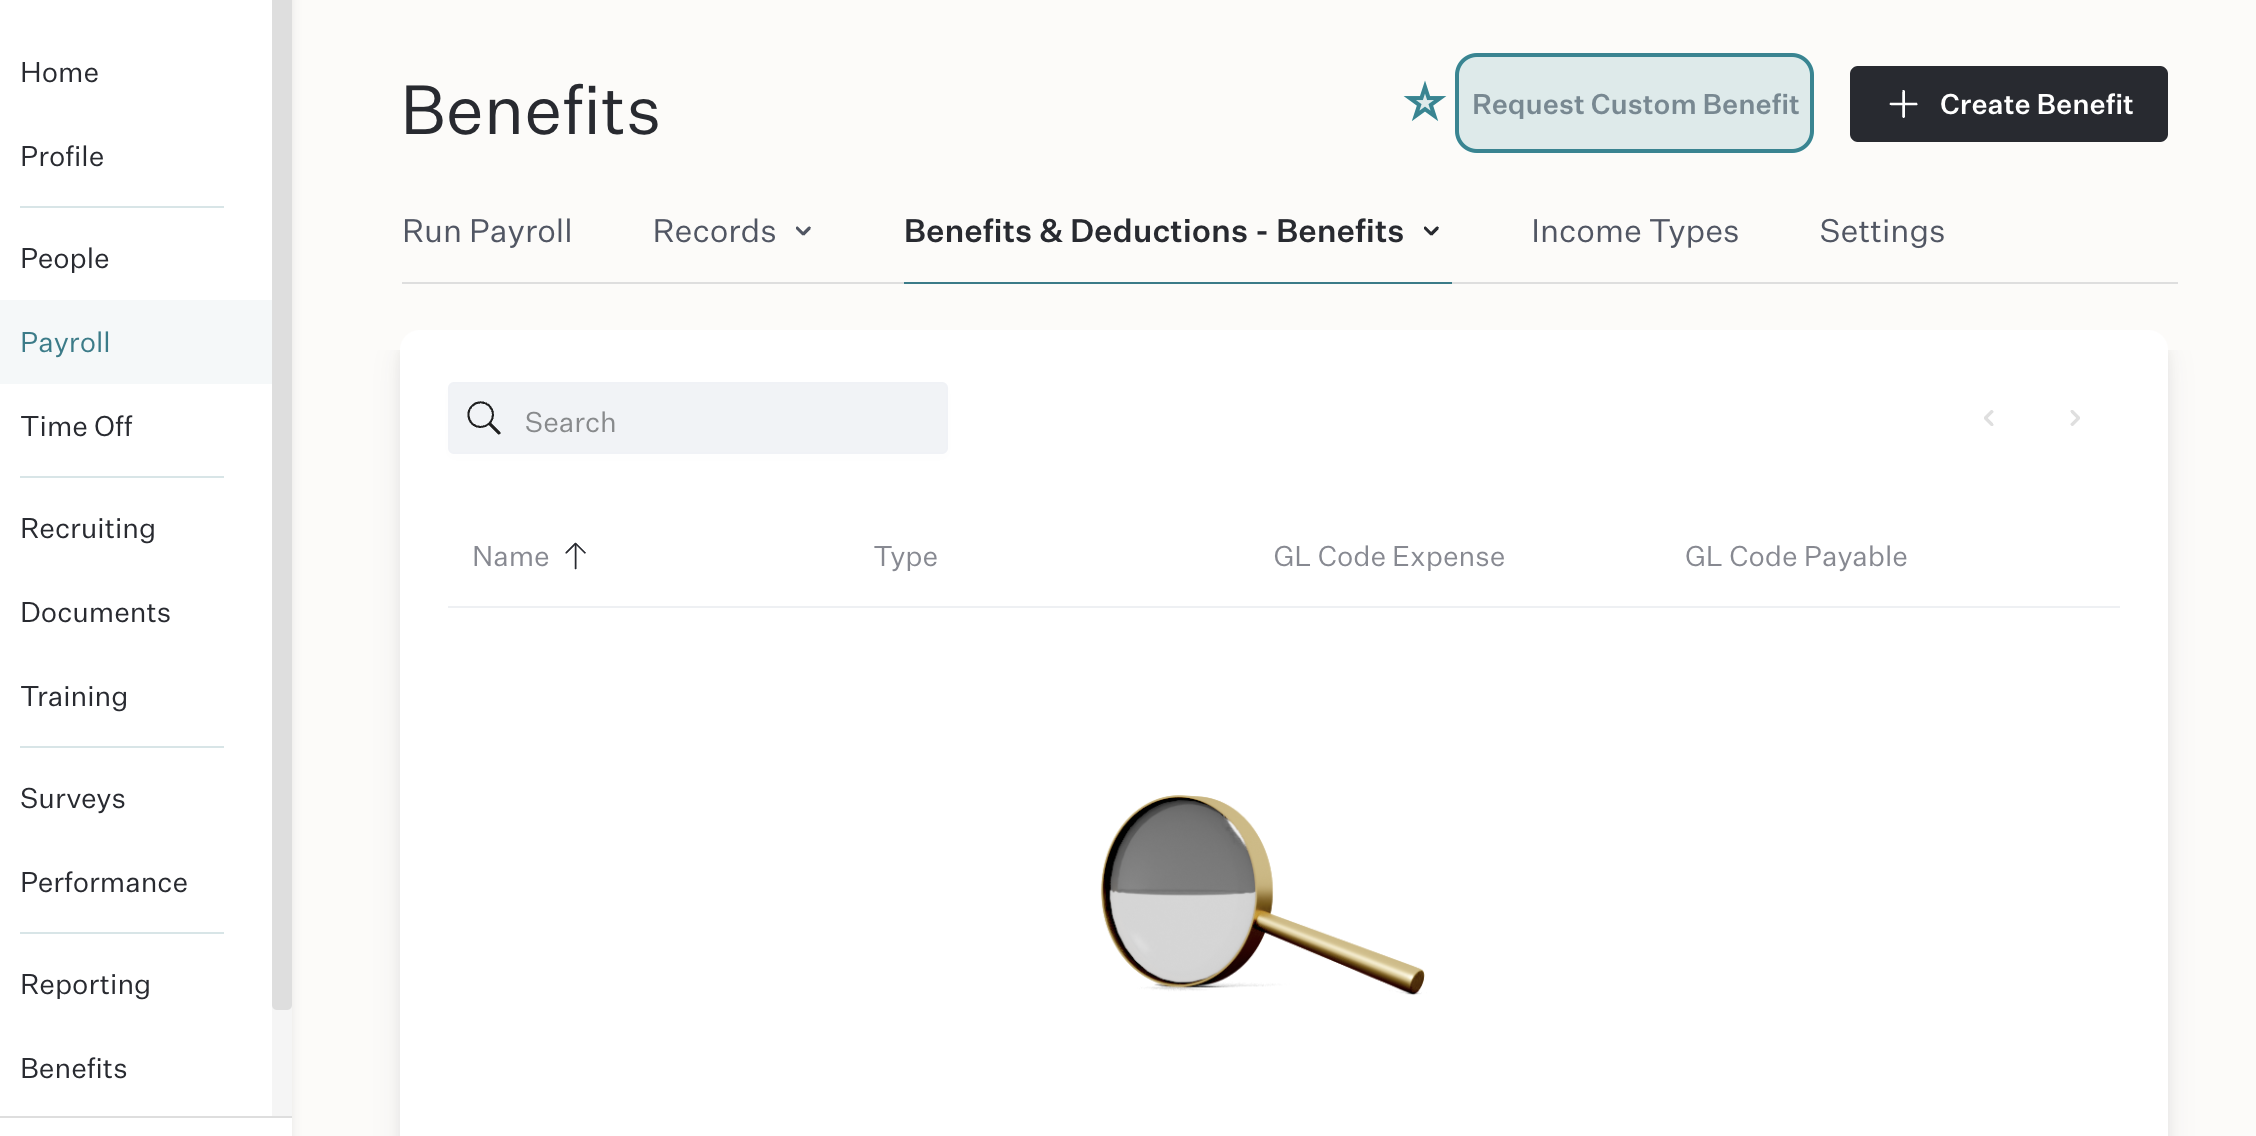The height and width of the screenshot is (1136, 2256).
Task: Click the empty-state magnifying glass illustration
Action: [1262, 893]
